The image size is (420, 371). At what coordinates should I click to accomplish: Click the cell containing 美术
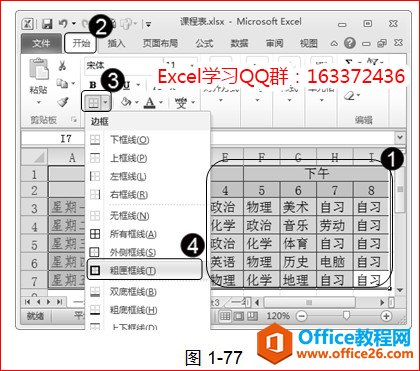click(x=298, y=208)
